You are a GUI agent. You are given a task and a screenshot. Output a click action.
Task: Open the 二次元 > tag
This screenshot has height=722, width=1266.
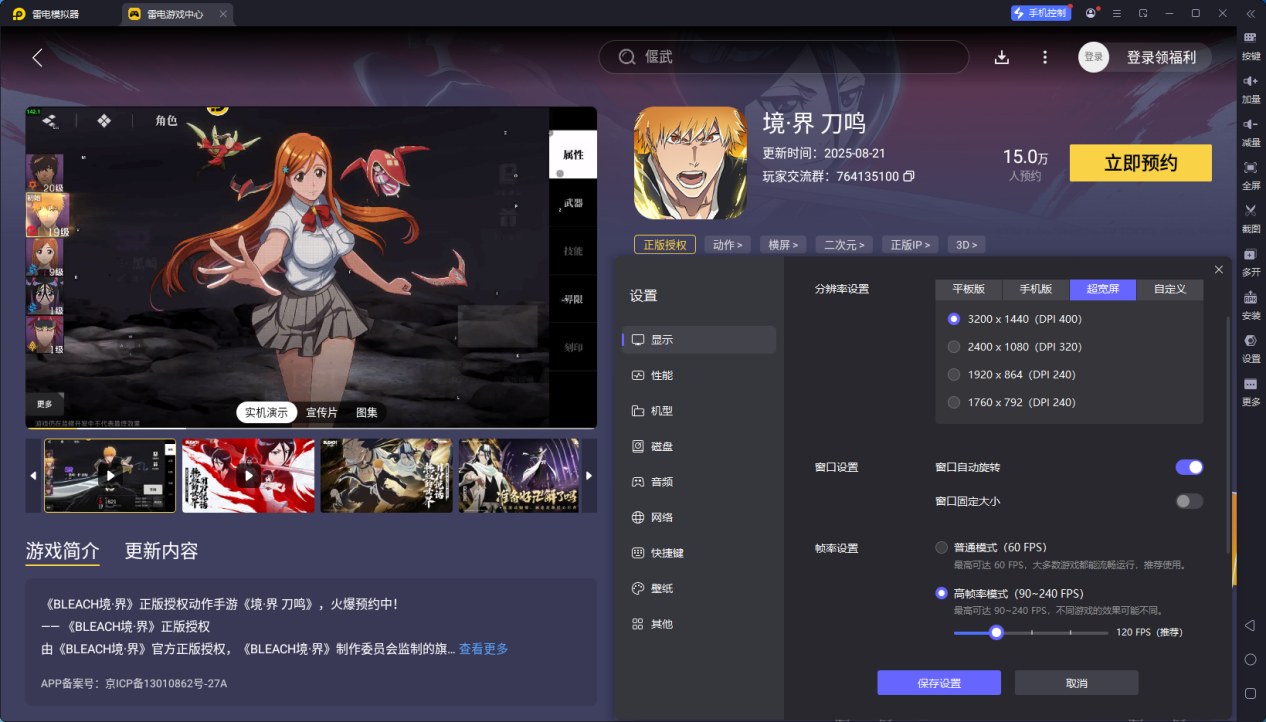(844, 244)
